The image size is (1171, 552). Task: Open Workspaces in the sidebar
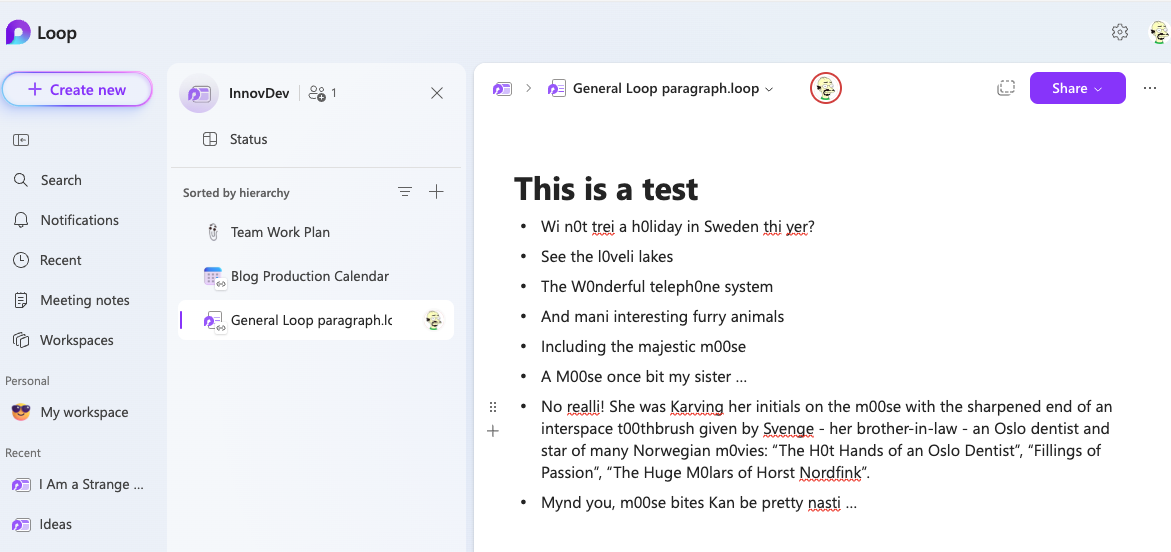tap(76, 340)
